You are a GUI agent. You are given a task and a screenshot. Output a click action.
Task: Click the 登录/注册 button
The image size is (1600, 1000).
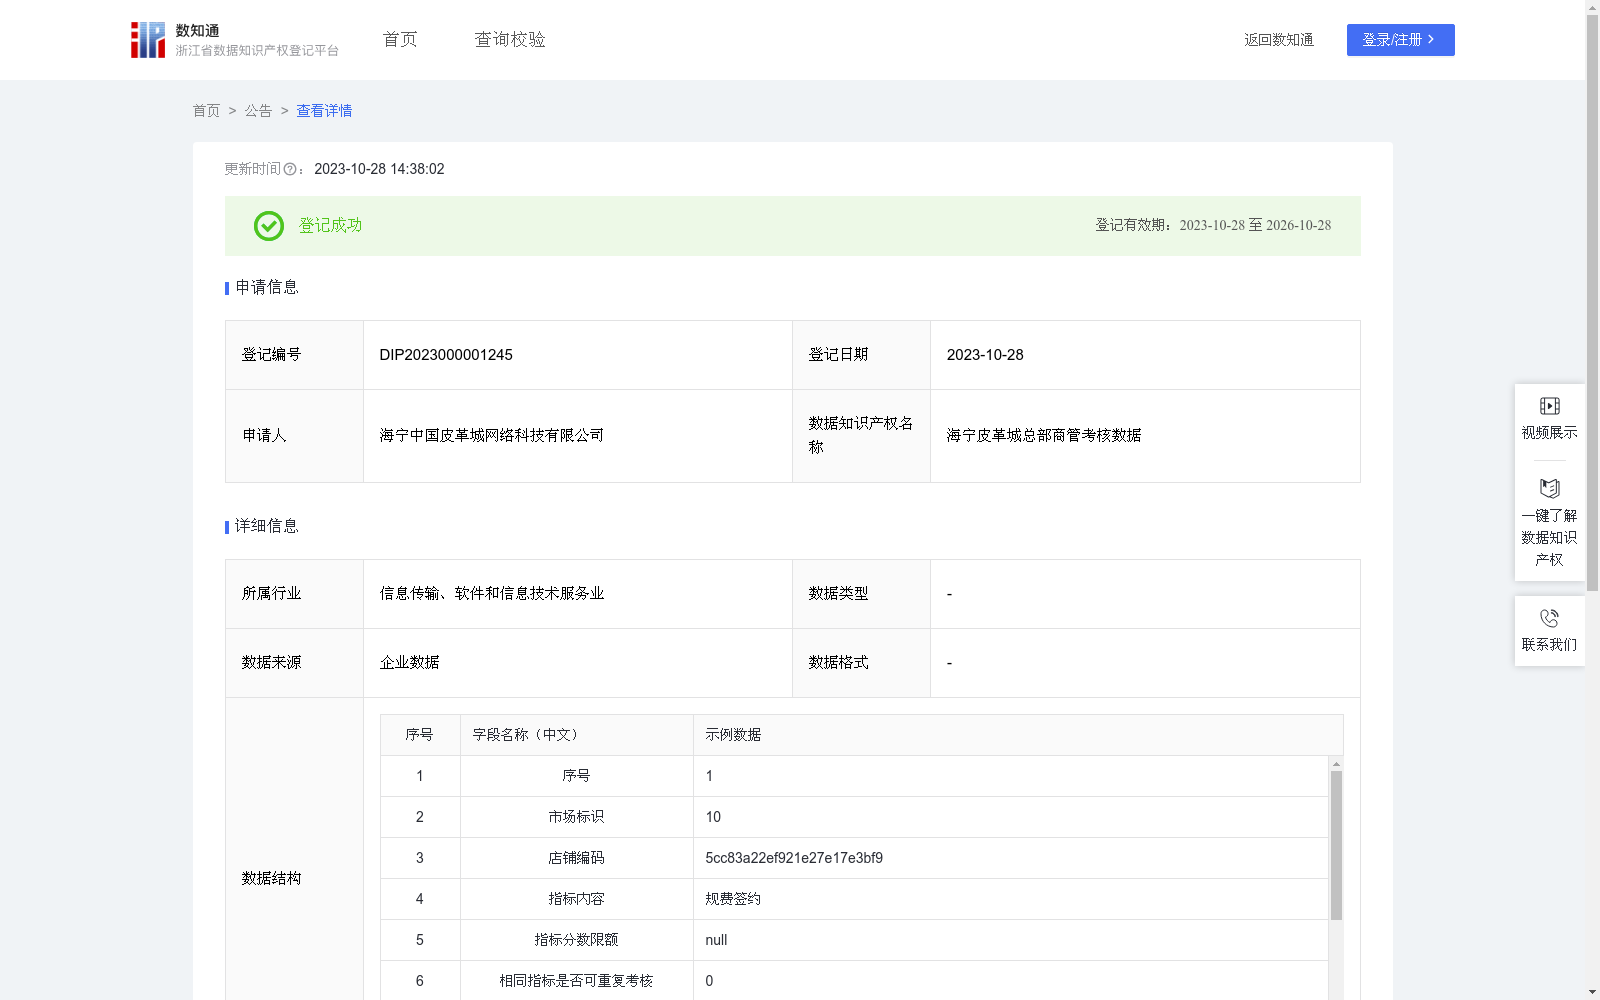(x=1400, y=40)
